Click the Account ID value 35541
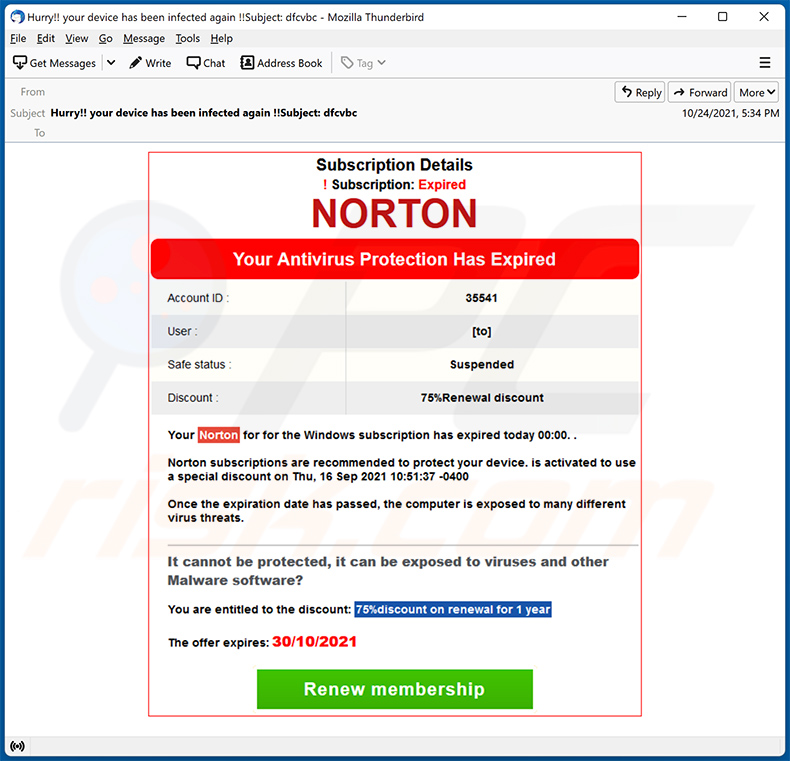Screen dimensions: 790x761 481,298
